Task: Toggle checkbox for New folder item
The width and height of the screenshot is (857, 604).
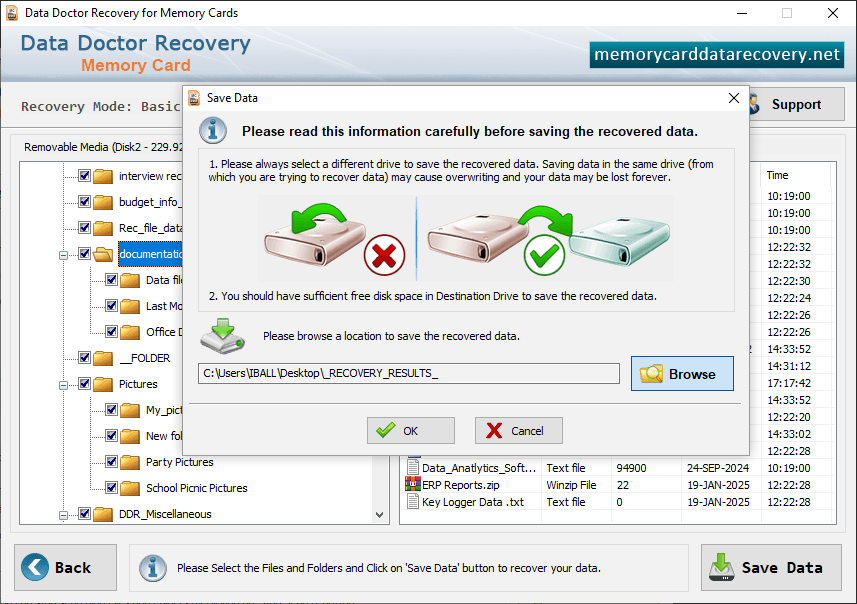Action: point(111,436)
